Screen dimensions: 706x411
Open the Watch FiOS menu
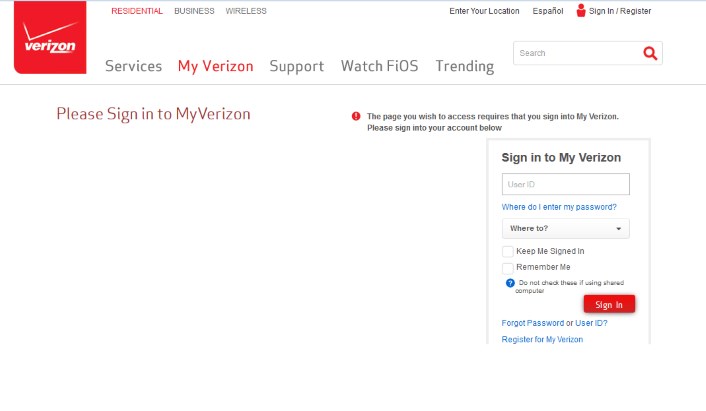380,66
